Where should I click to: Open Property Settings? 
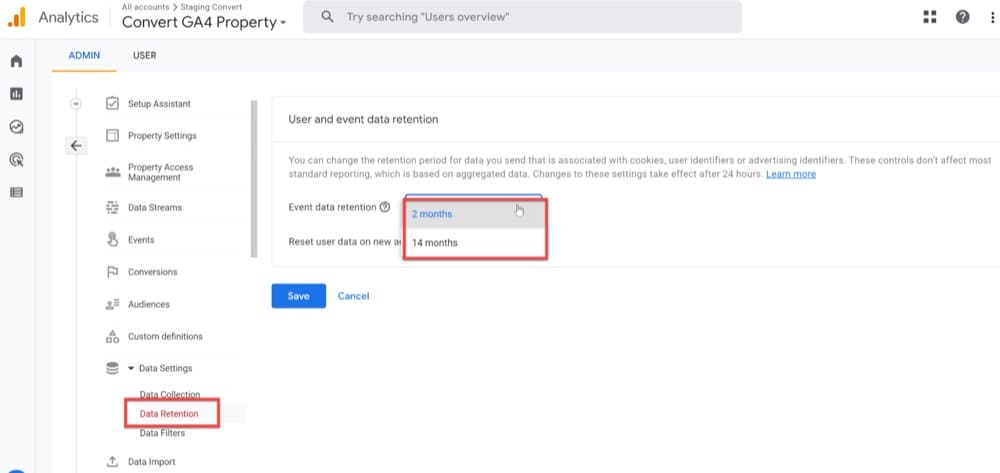162,136
